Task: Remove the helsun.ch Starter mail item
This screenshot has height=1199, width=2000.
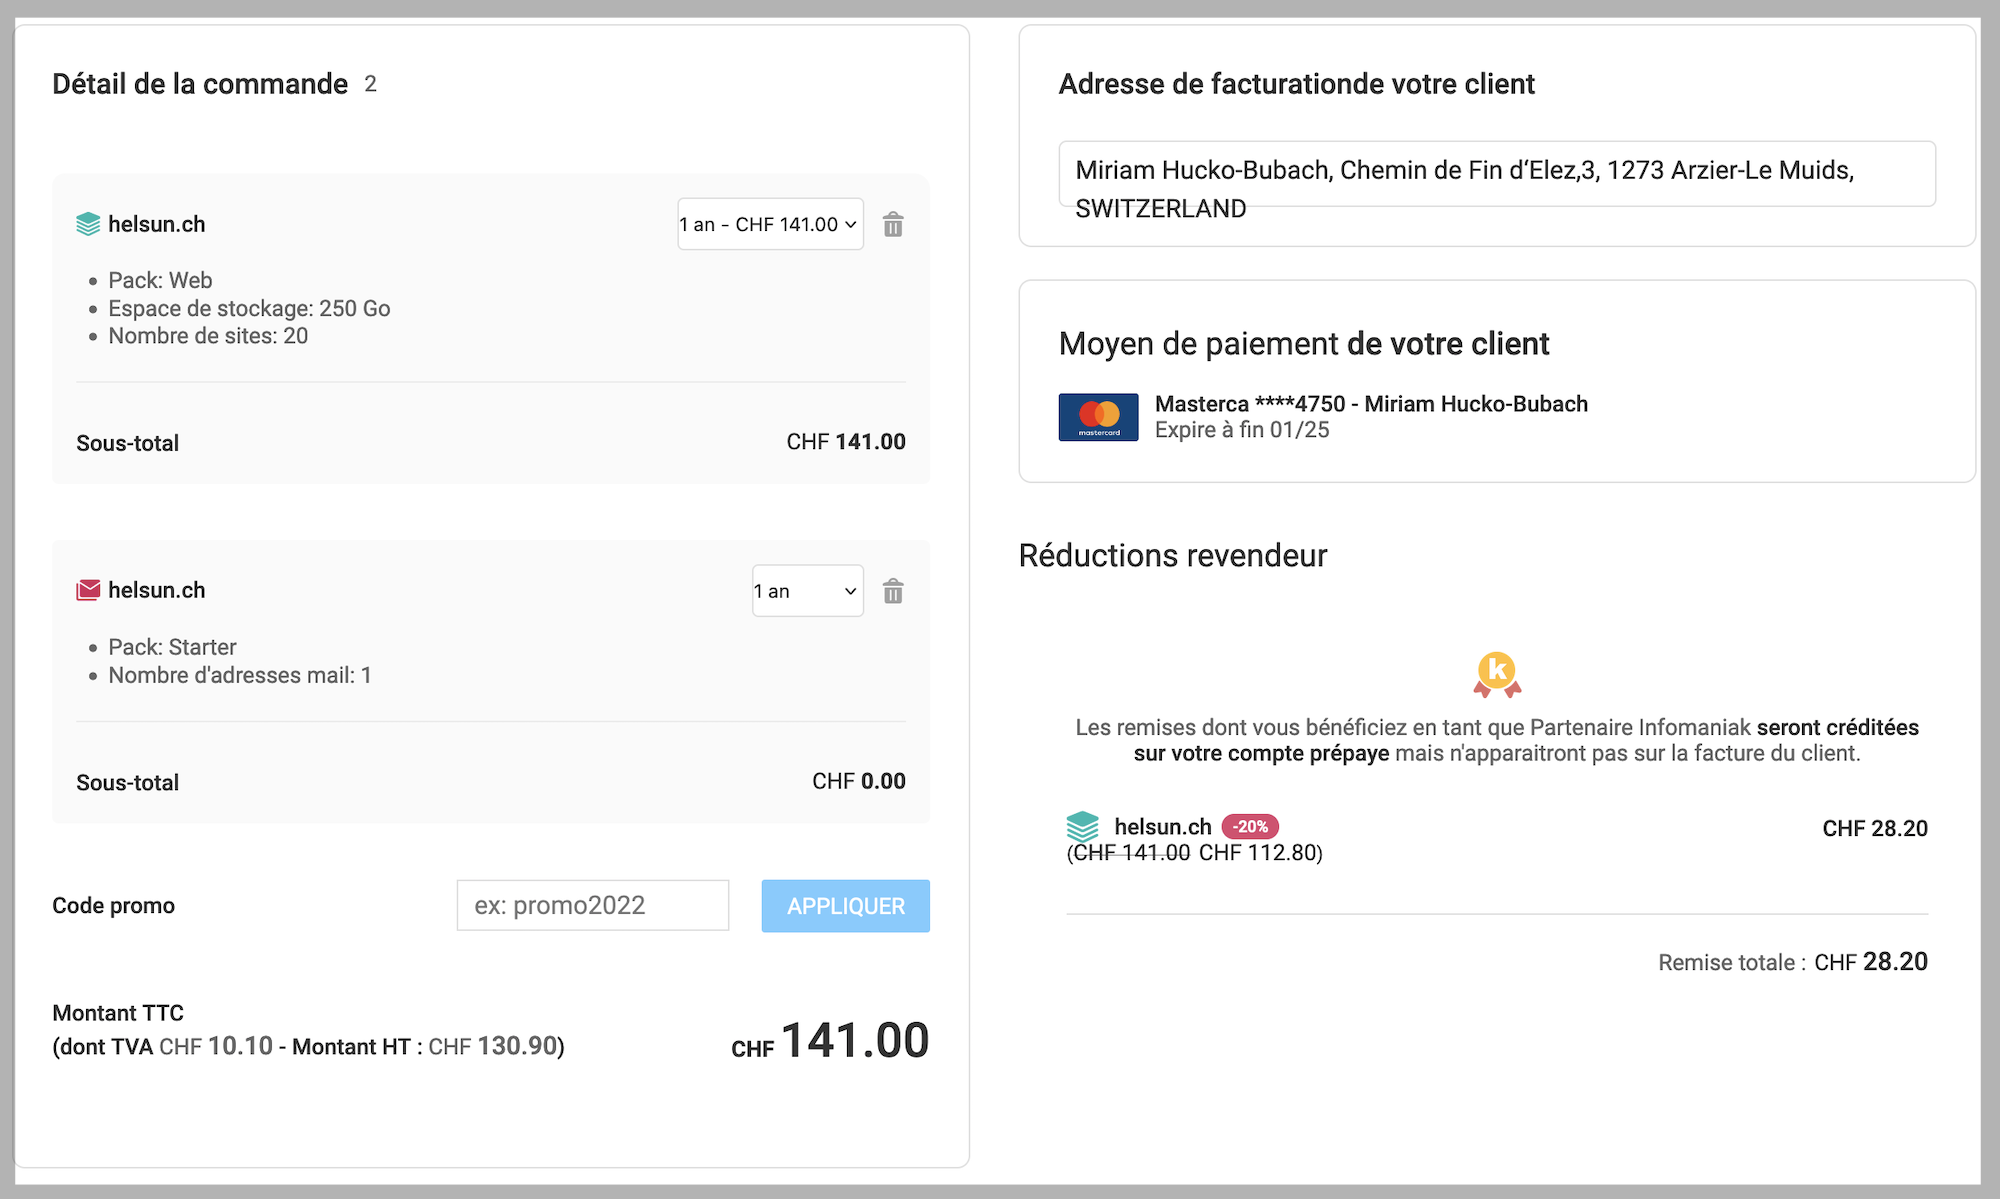Action: 893,592
